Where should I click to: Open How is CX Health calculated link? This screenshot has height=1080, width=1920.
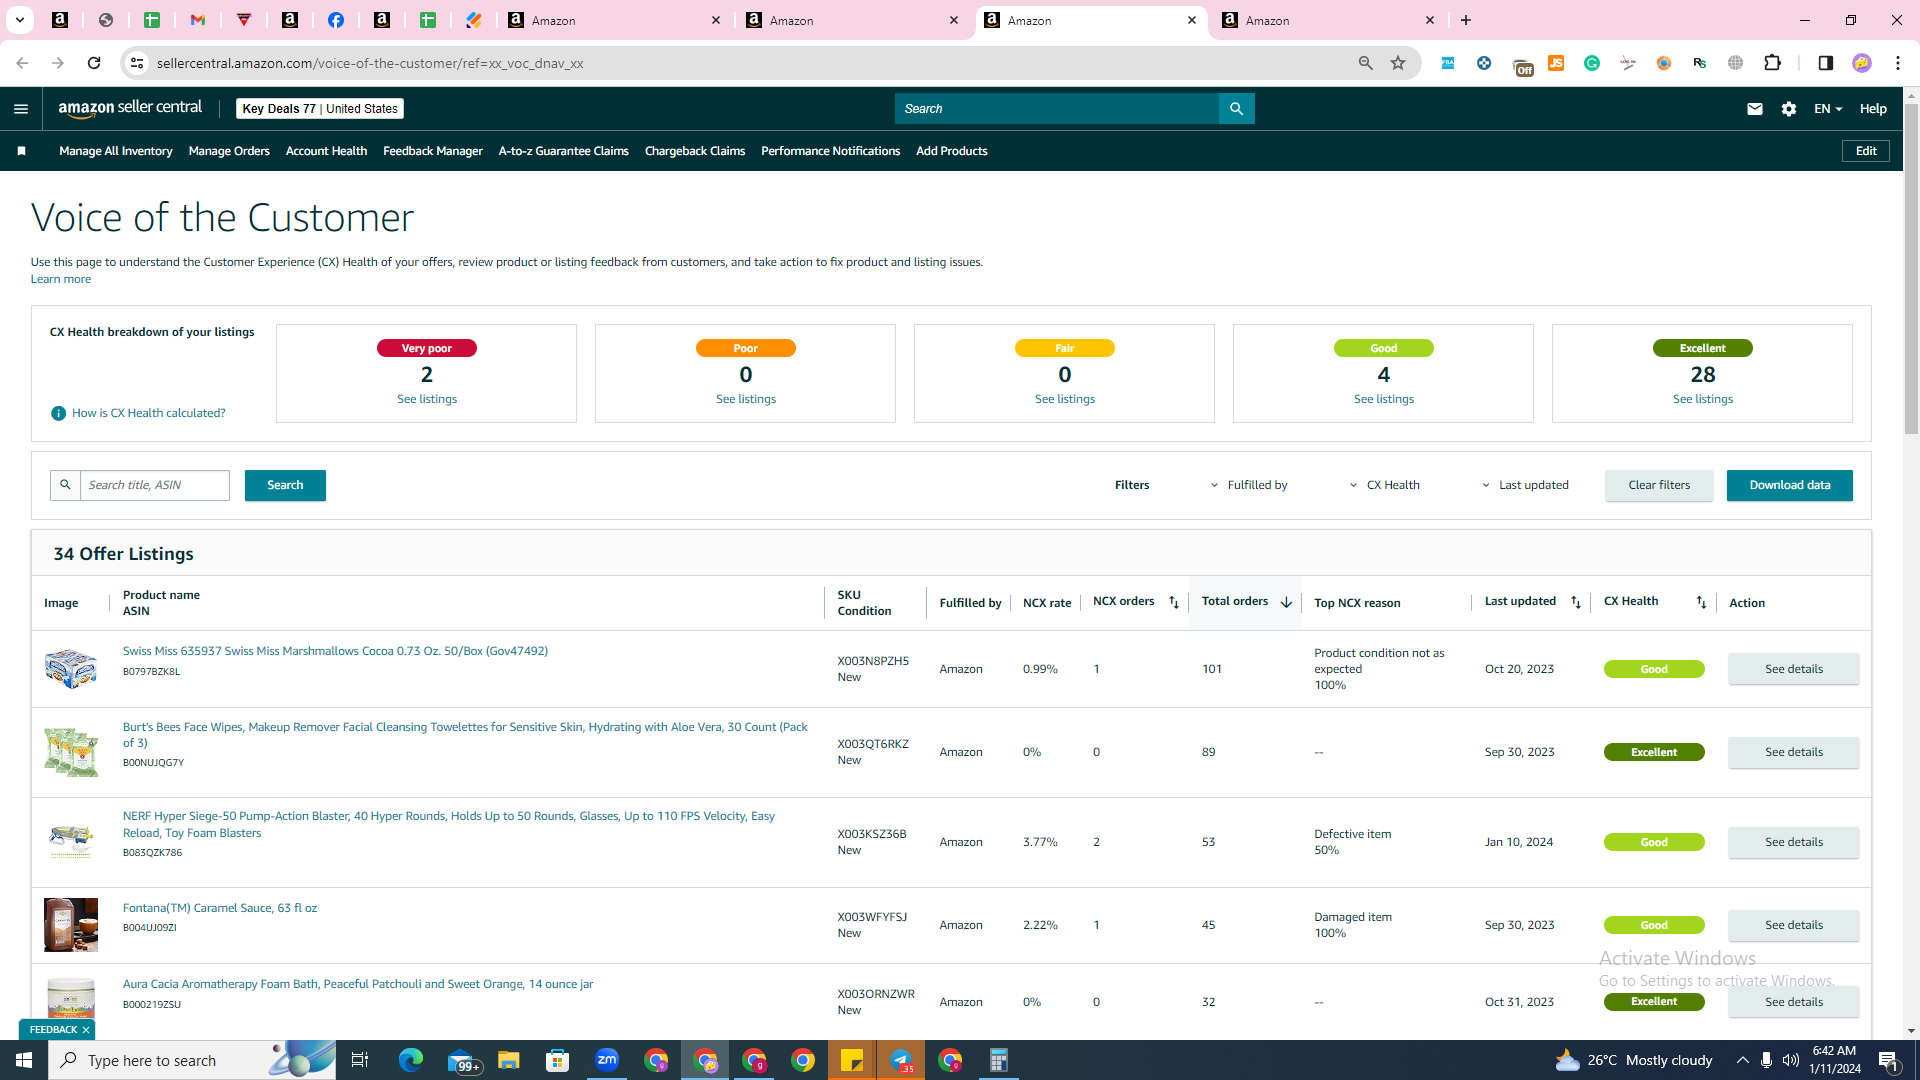click(x=149, y=413)
